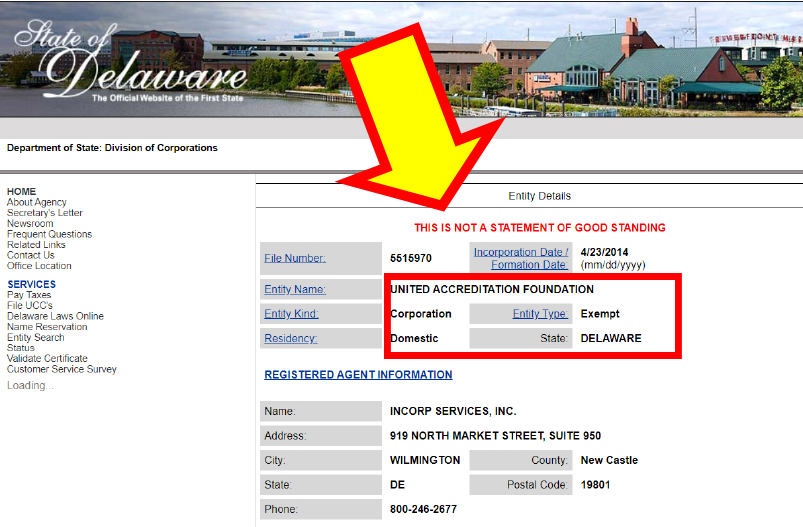Image resolution: width=803 pixels, height=527 pixels.
Task: Click the State of Delaware logo
Action: (130, 62)
